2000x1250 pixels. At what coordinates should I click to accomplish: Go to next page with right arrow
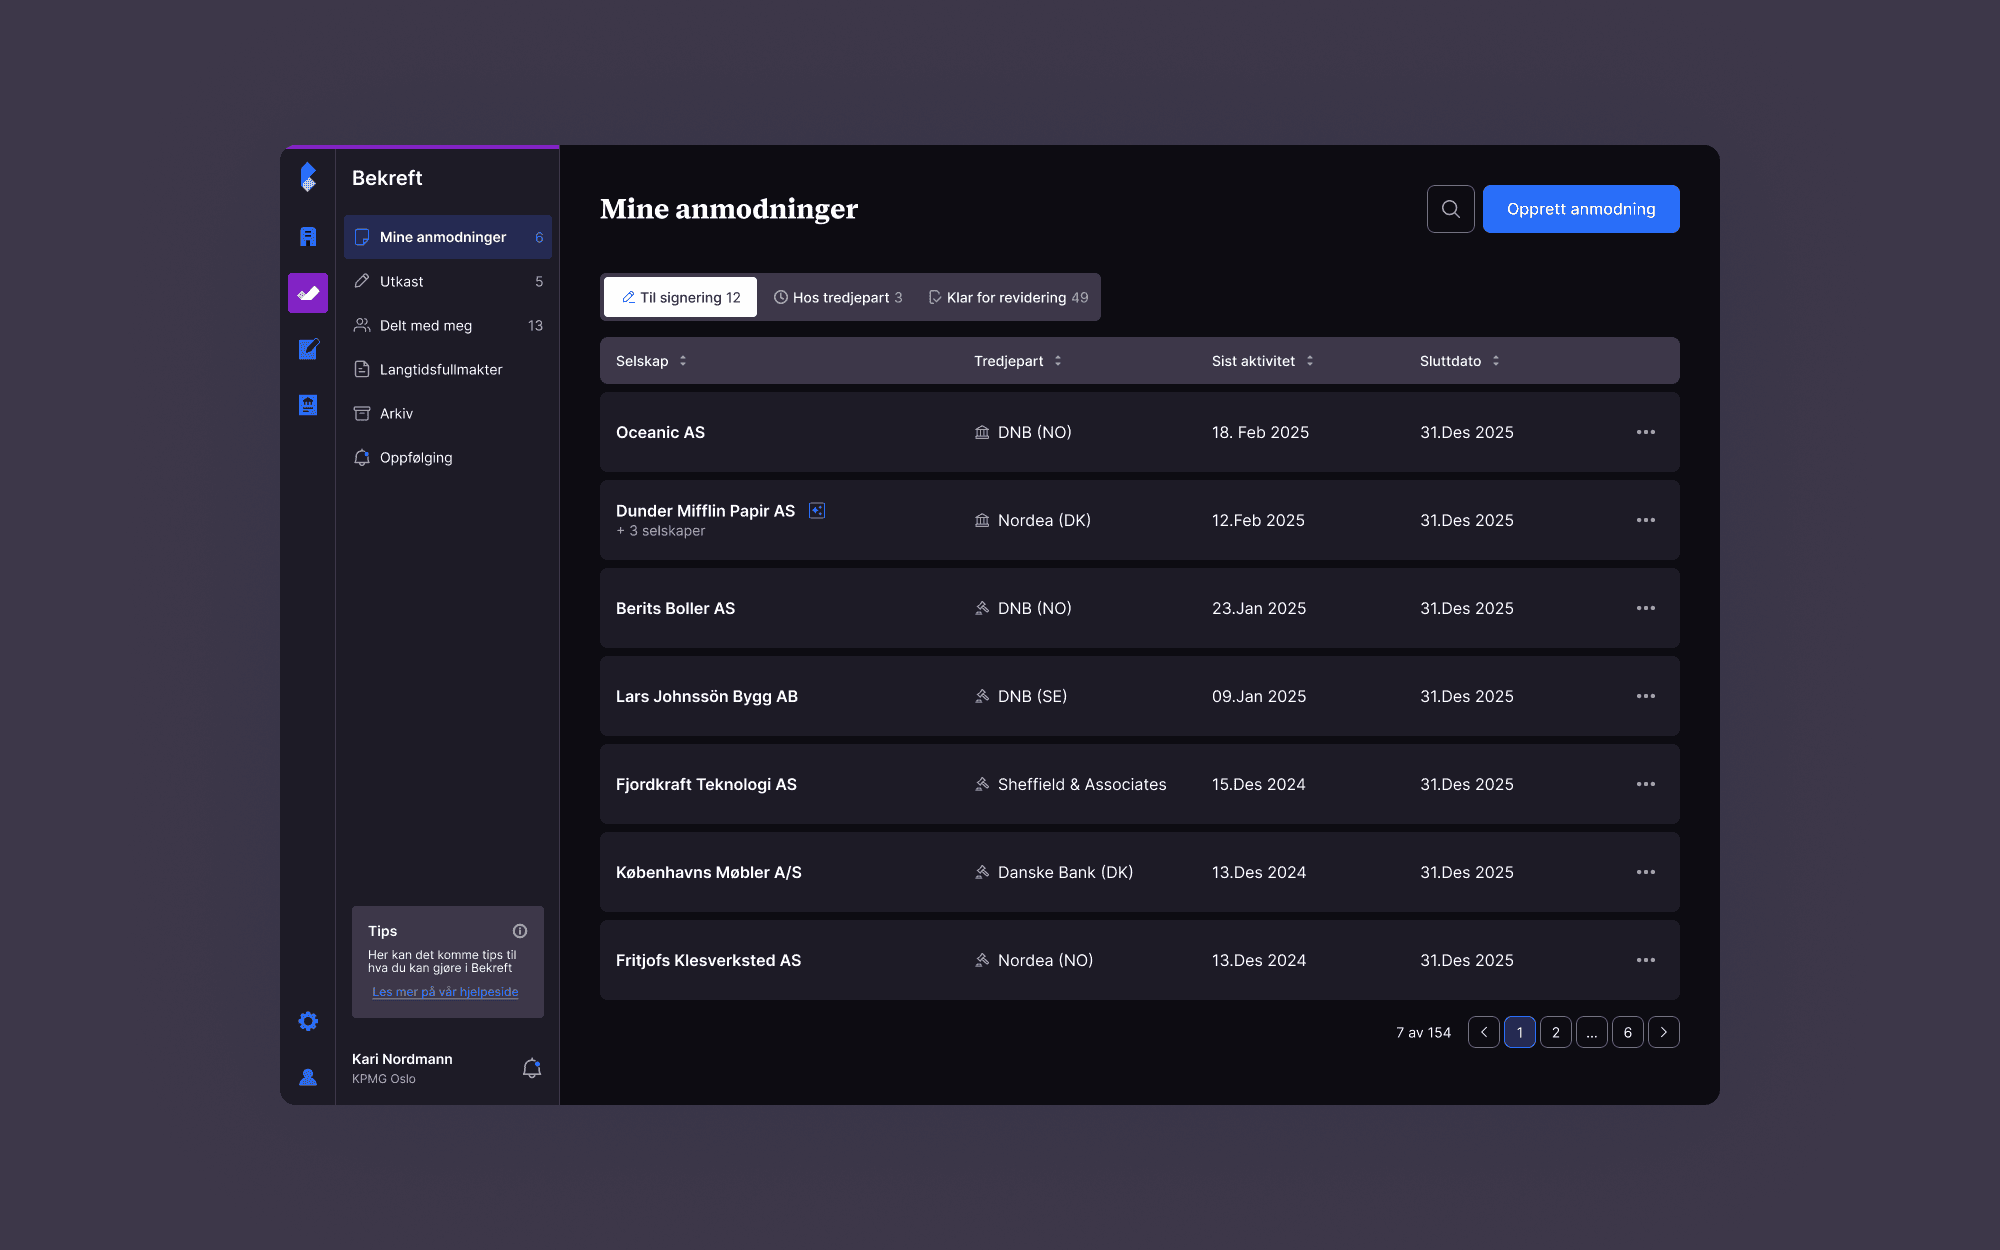pyautogui.click(x=1663, y=1032)
